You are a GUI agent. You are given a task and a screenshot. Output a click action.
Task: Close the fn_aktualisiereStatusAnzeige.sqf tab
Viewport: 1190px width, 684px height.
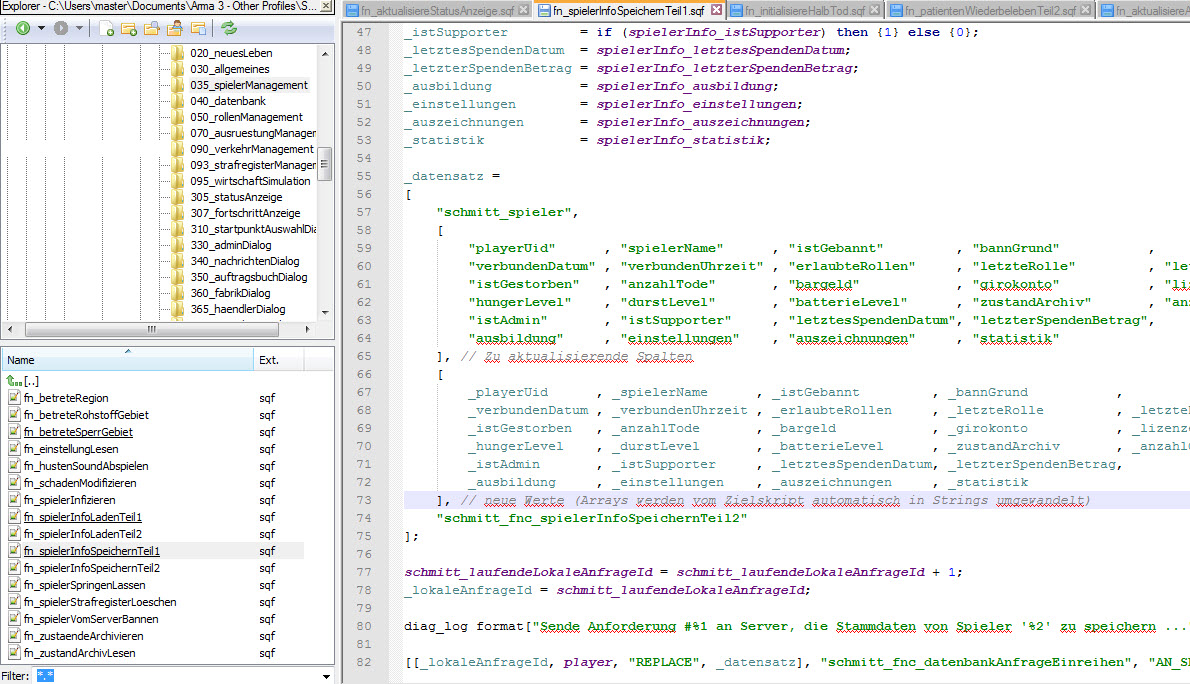[x=523, y=10]
